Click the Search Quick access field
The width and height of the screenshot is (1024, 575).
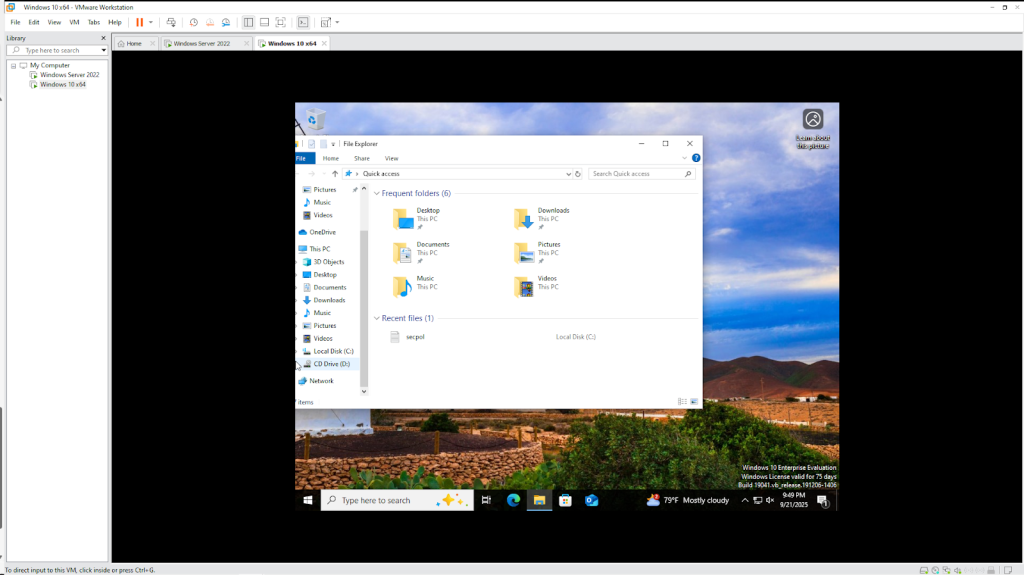pos(636,174)
